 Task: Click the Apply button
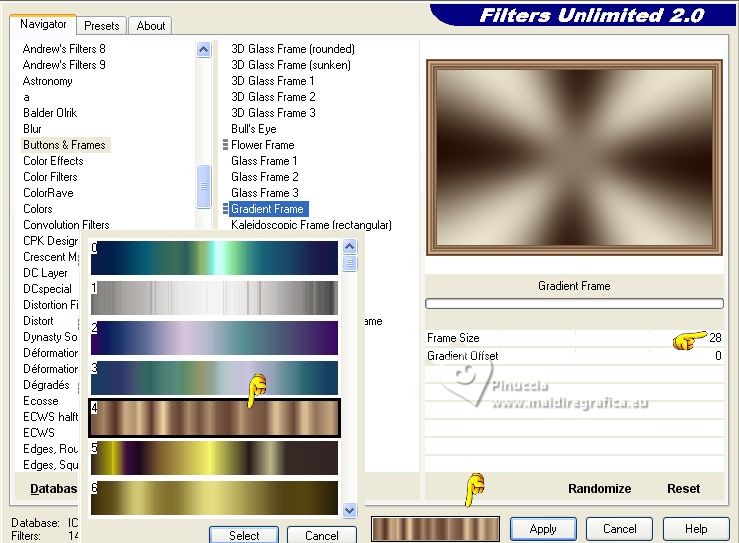(543, 529)
